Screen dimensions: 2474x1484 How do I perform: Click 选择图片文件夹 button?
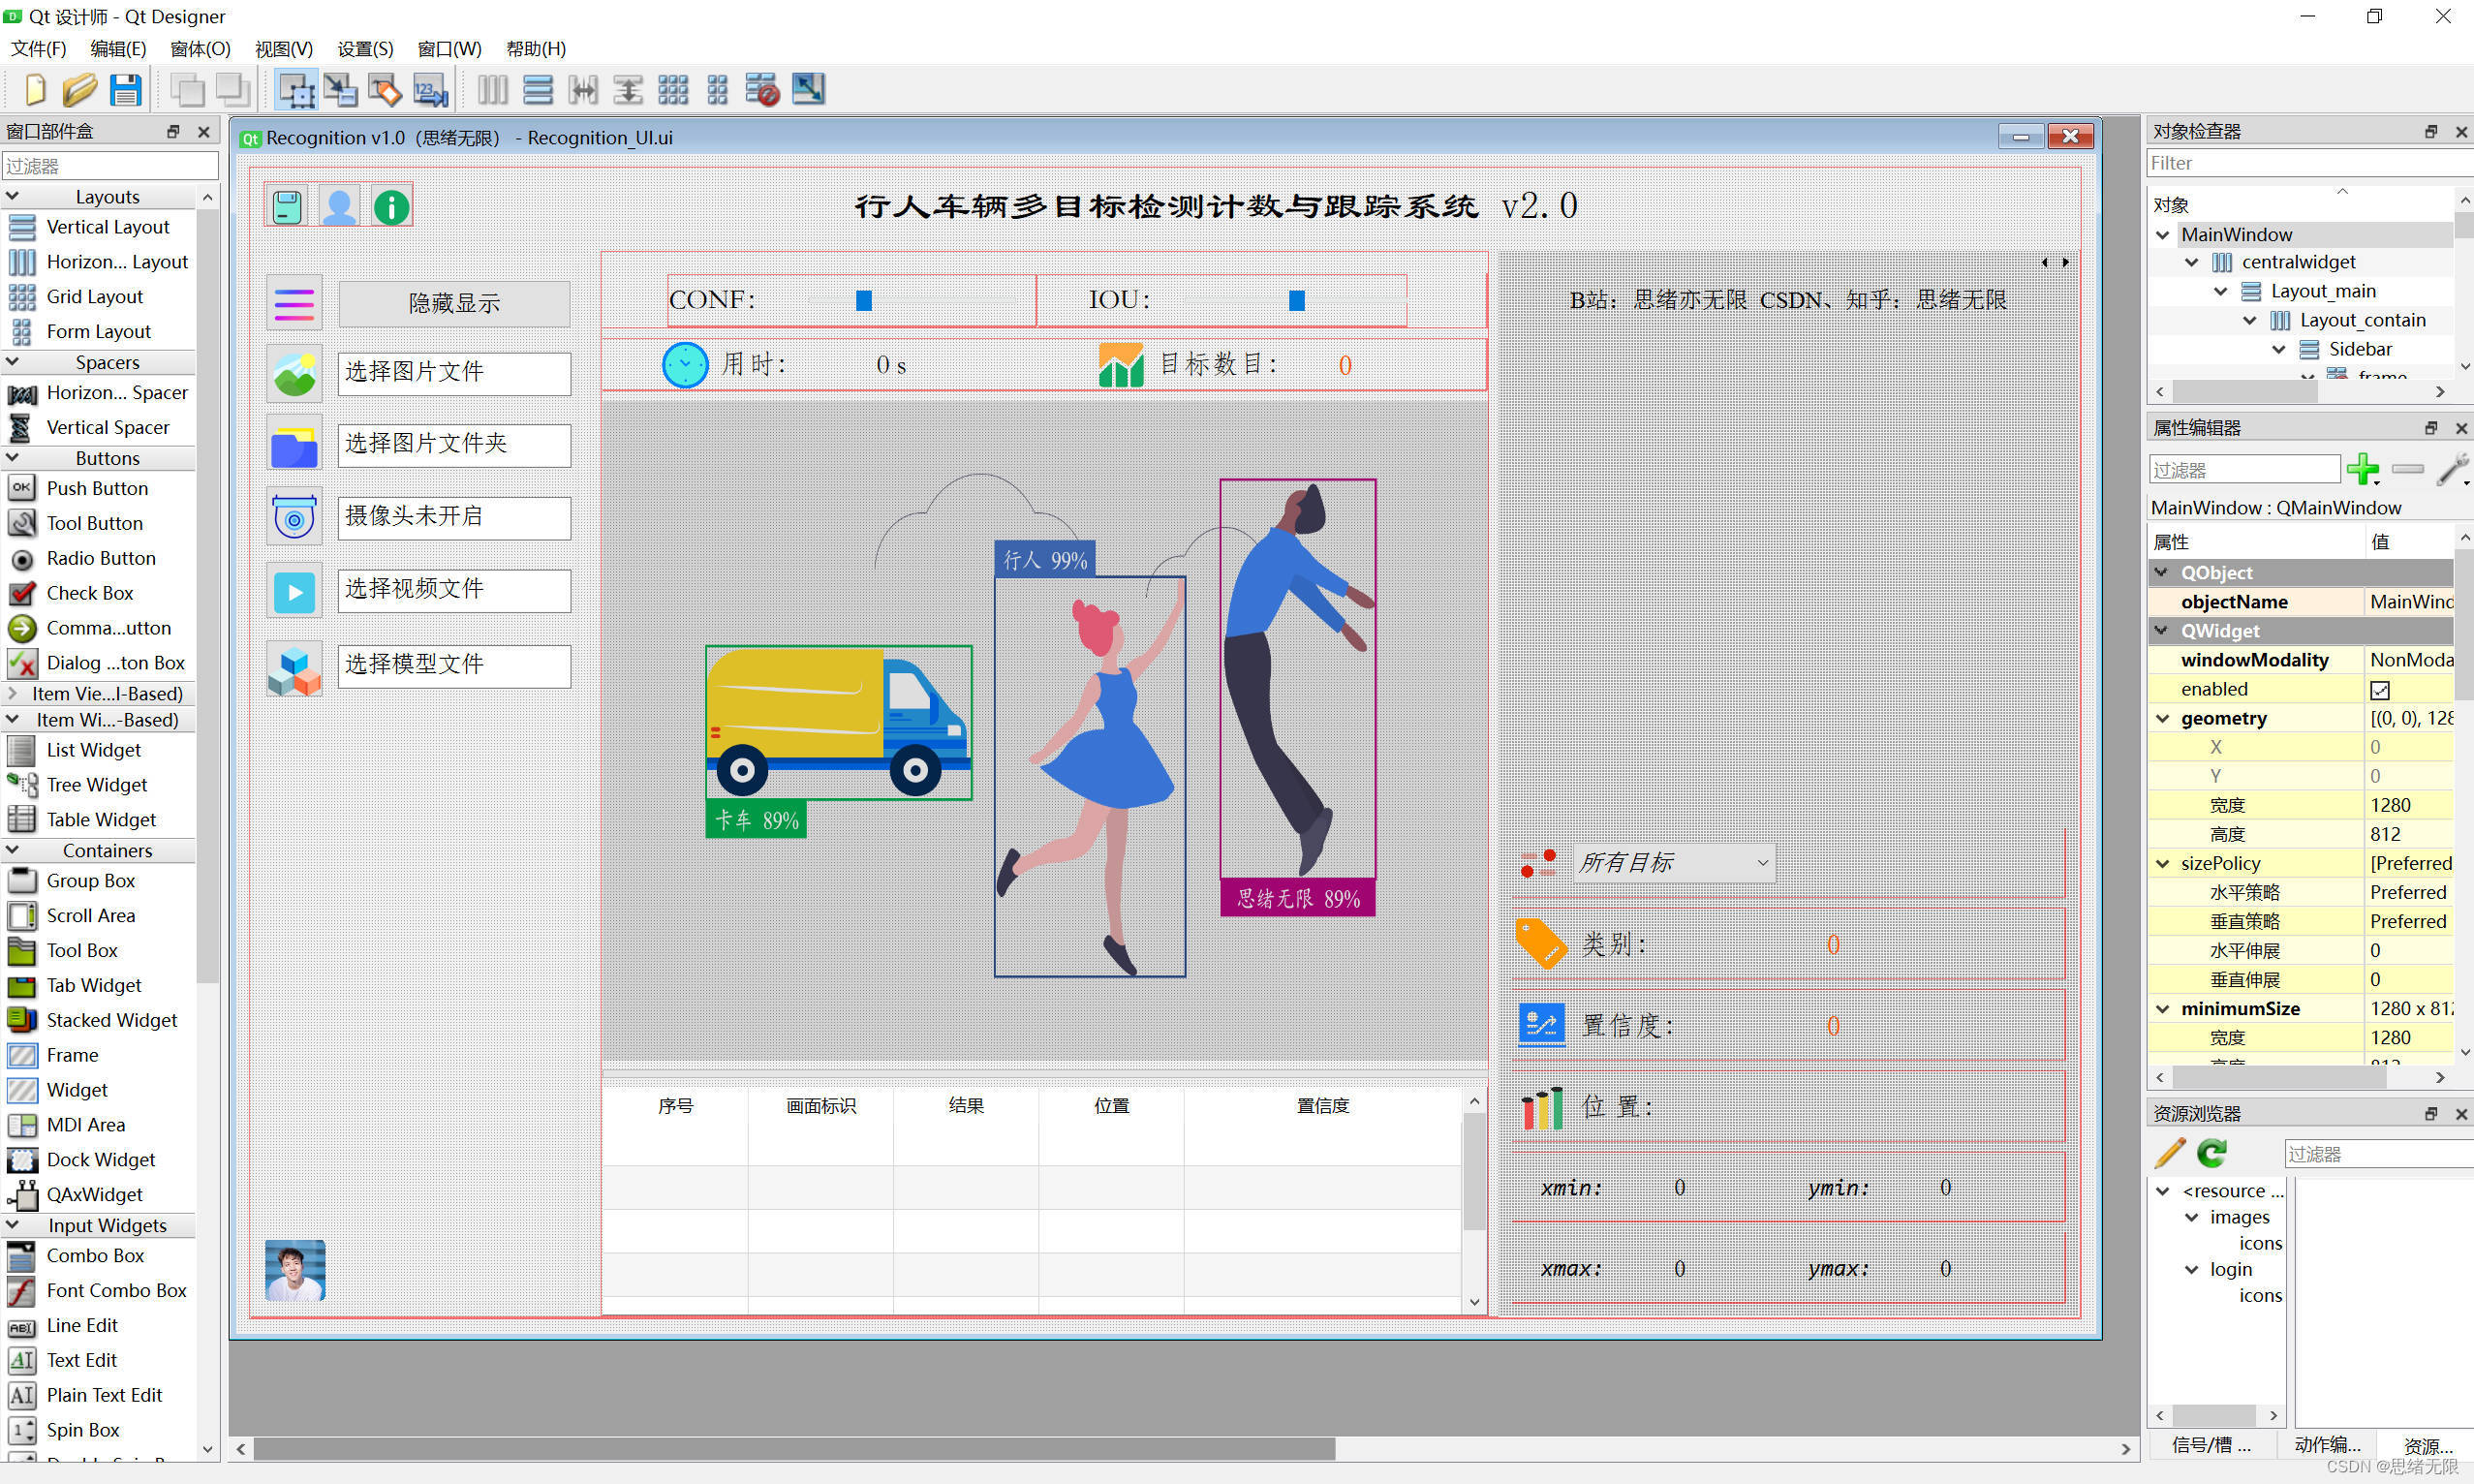click(x=450, y=444)
